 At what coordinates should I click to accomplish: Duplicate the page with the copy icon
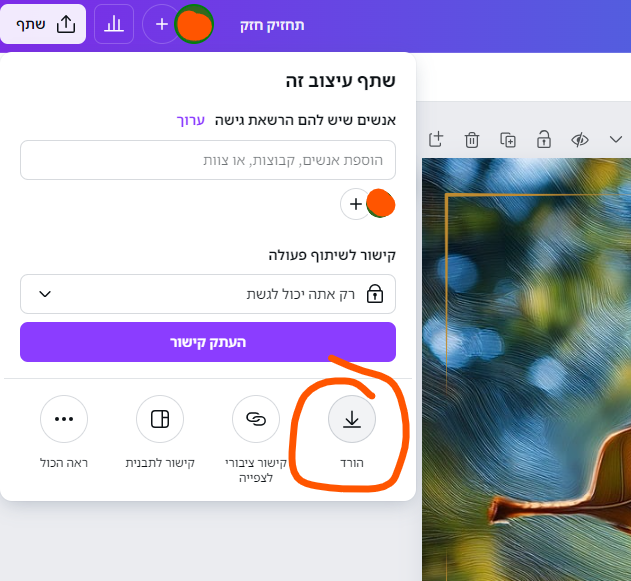(x=508, y=140)
